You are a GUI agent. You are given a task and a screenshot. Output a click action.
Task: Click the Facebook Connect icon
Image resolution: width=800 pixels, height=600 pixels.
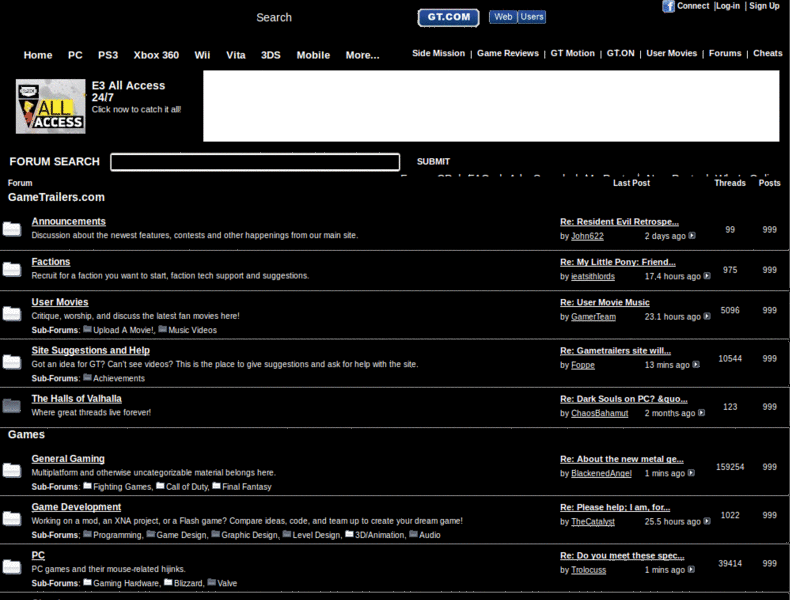pos(668,7)
